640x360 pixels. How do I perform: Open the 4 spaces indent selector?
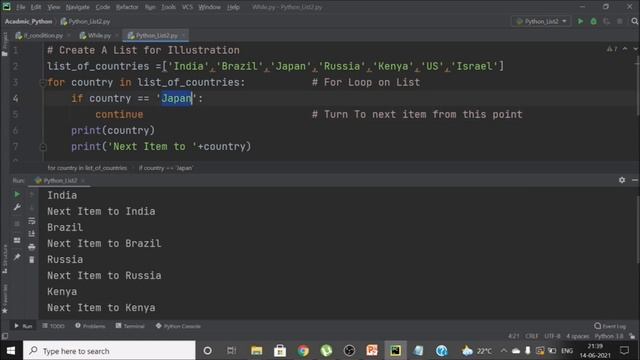tap(577, 336)
